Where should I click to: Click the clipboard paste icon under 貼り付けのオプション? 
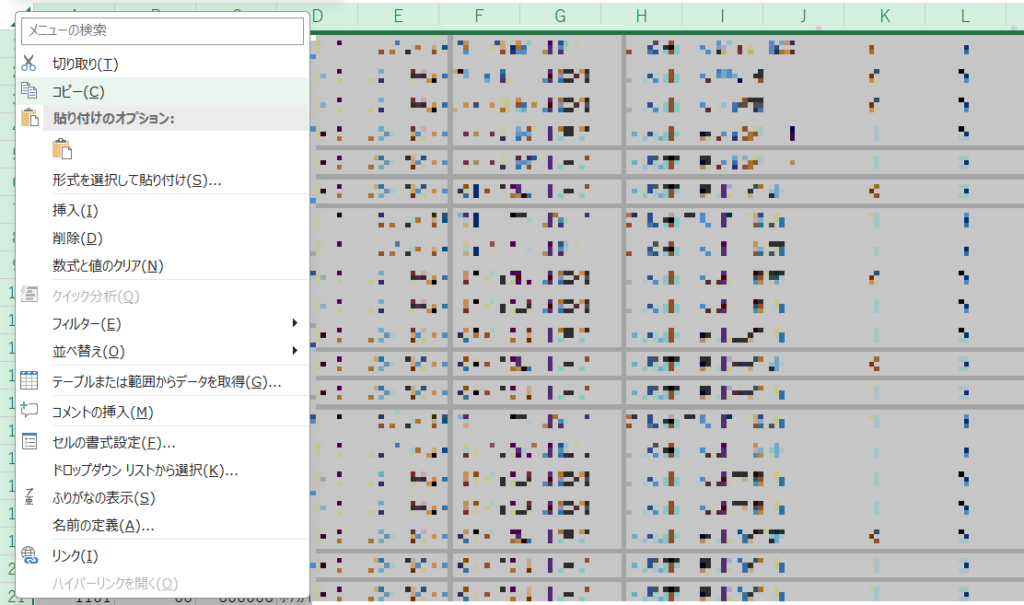pos(63,149)
